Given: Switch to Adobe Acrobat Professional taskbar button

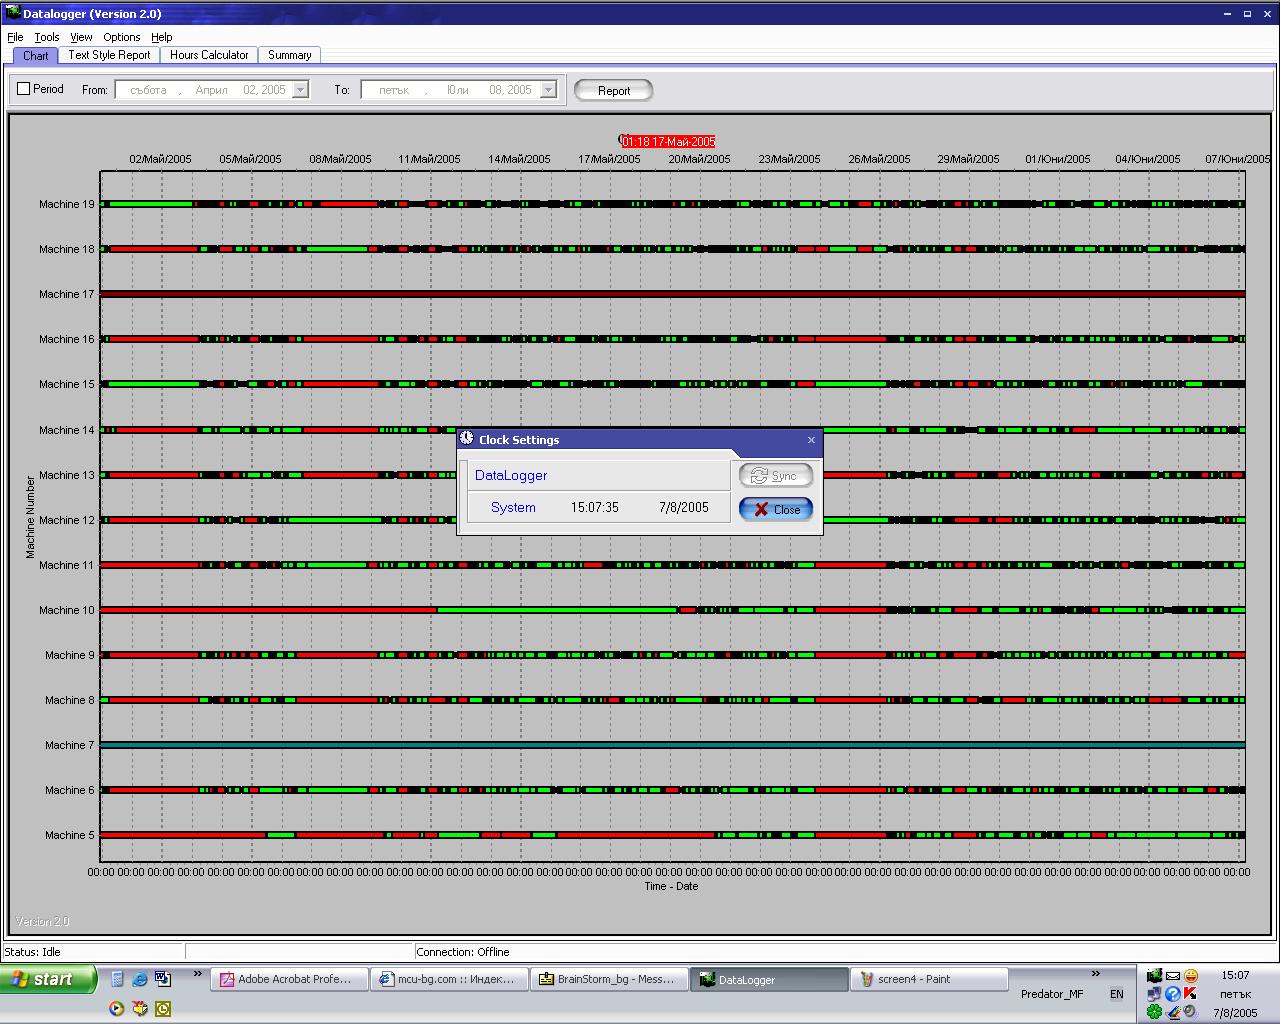Looking at the screenshot, I should point(288,979).
